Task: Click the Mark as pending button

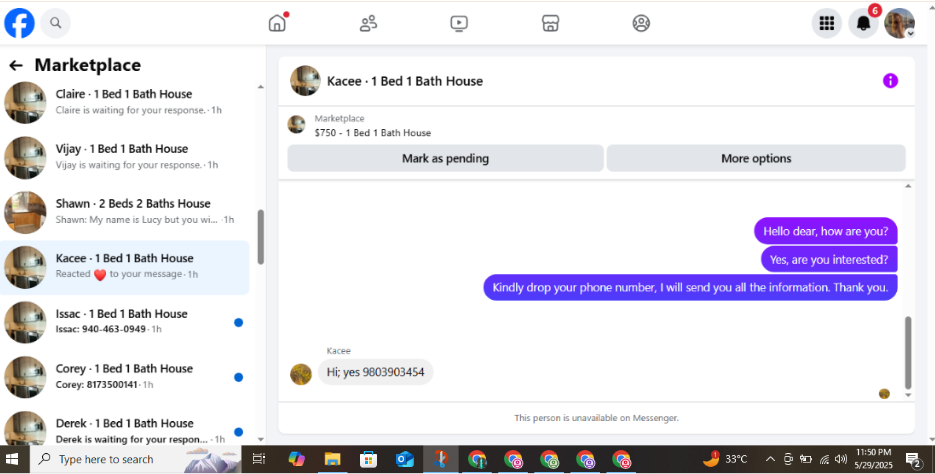Action: pos(445,159)
